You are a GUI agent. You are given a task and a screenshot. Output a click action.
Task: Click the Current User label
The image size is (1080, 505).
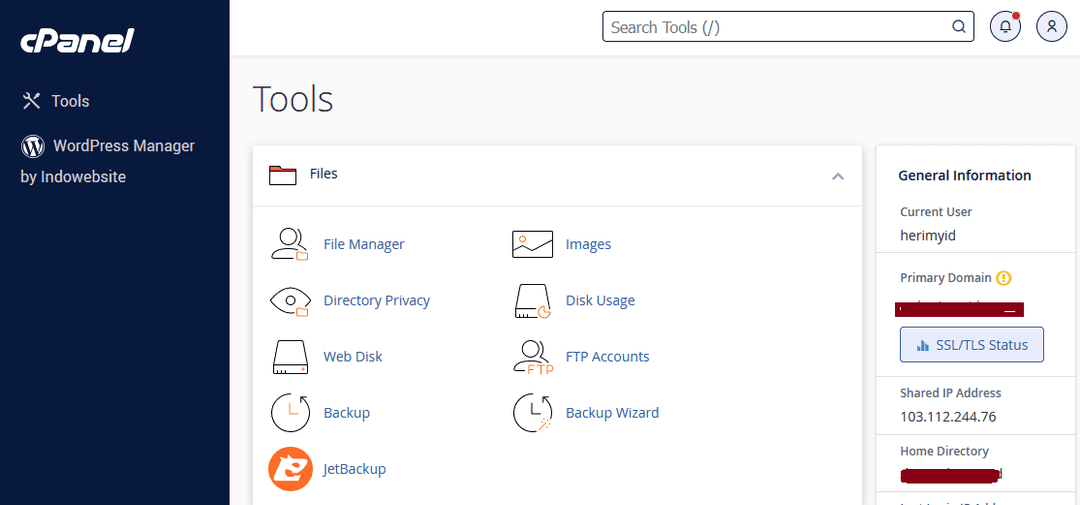(x=935, y=212)
